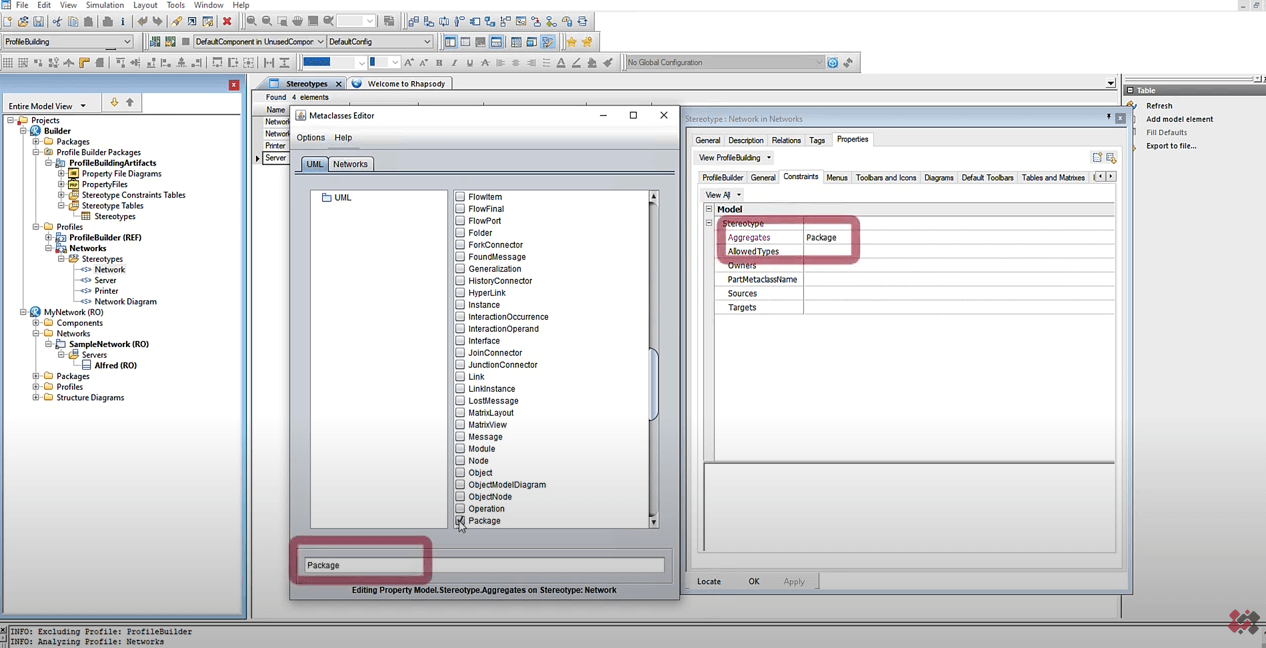
Task: Check the Interface metaclass checkbox
Action: point(460,341)
